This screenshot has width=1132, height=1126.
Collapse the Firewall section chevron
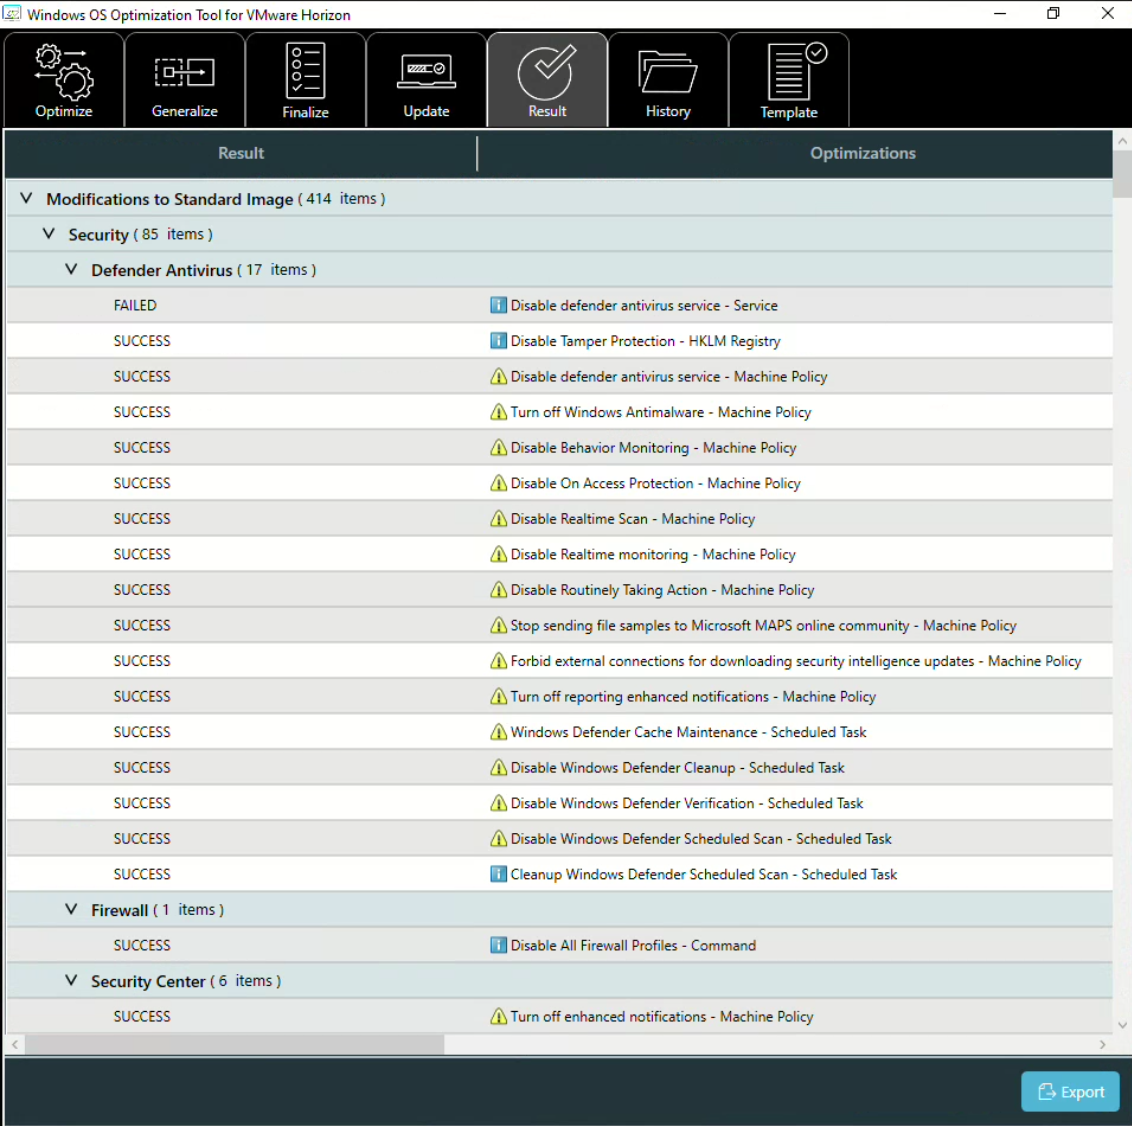coord(71,910)
